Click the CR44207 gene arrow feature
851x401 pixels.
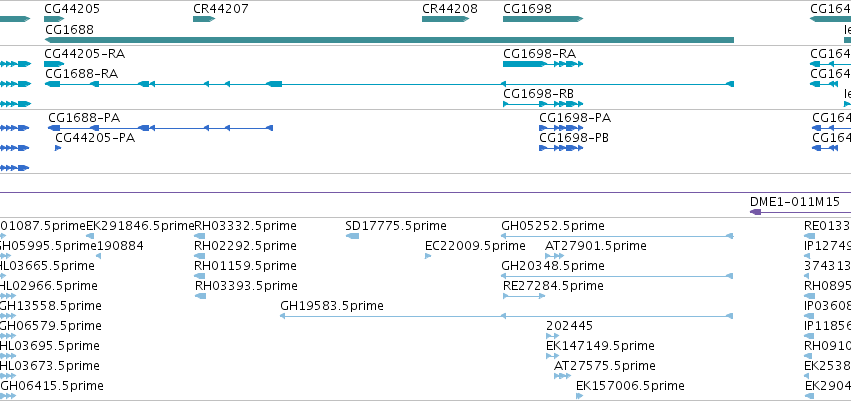coord(204,19)
